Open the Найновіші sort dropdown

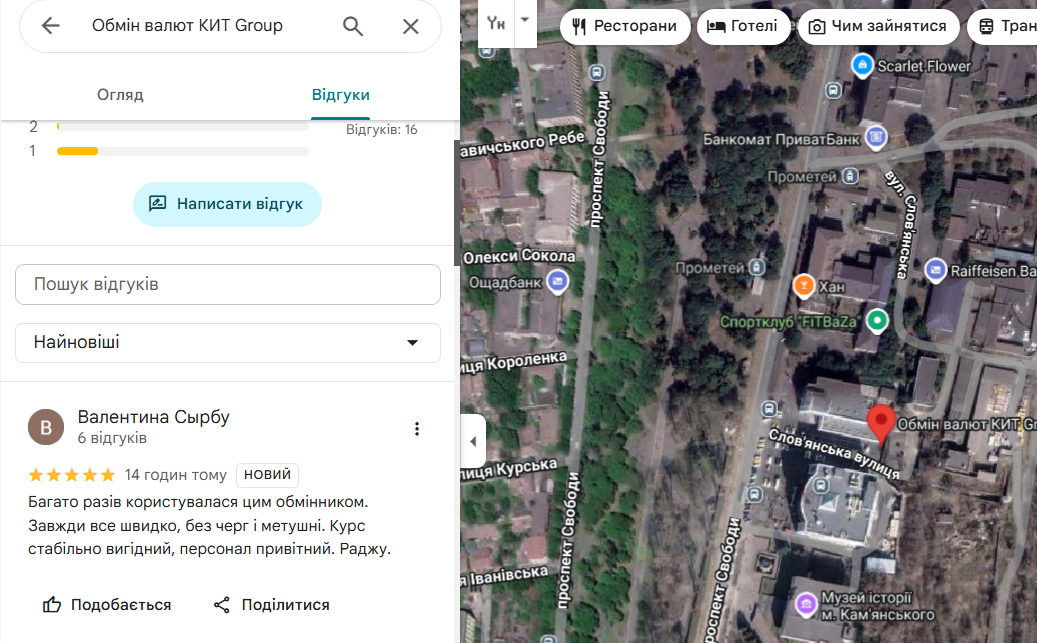pos(228,343)
